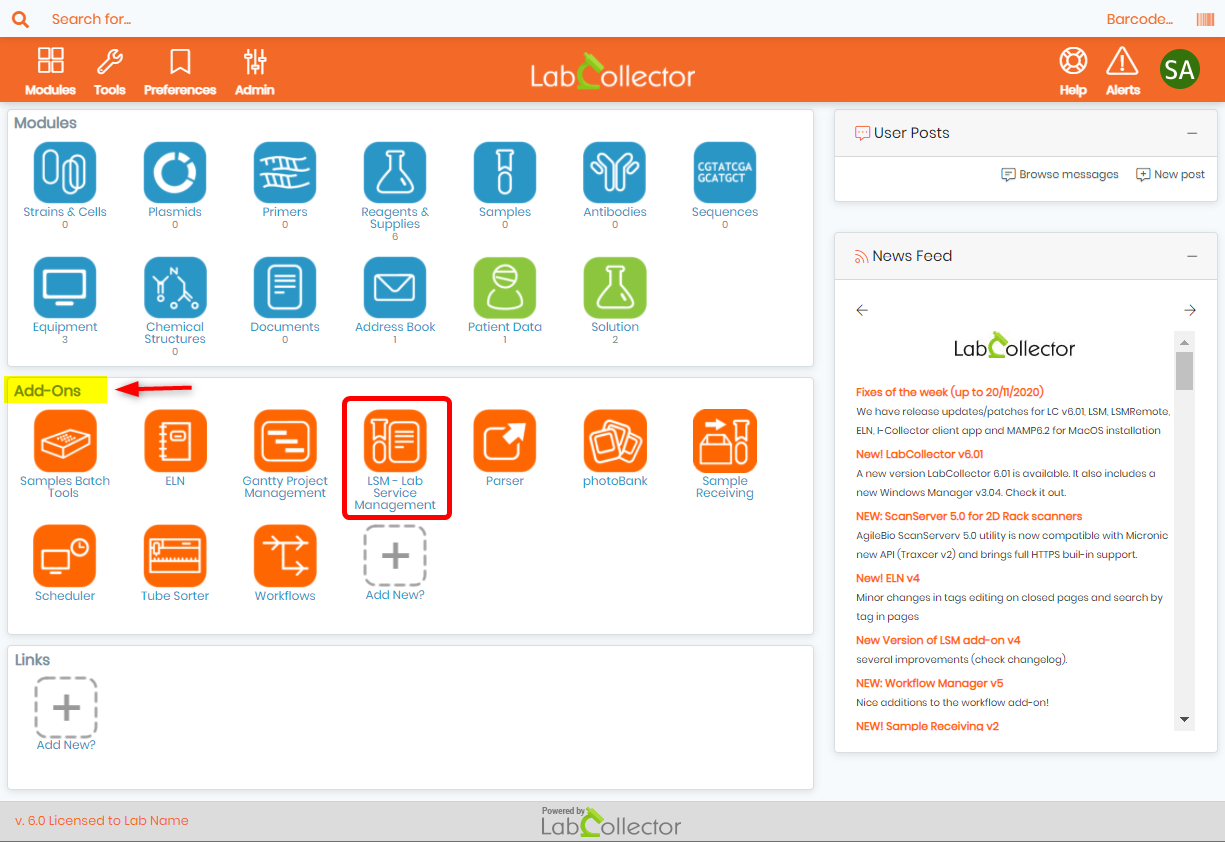The image size is (1225, 842).
Task: Open 'NEW! Sample Receiving v2' news item
Action: click(927, 726)
